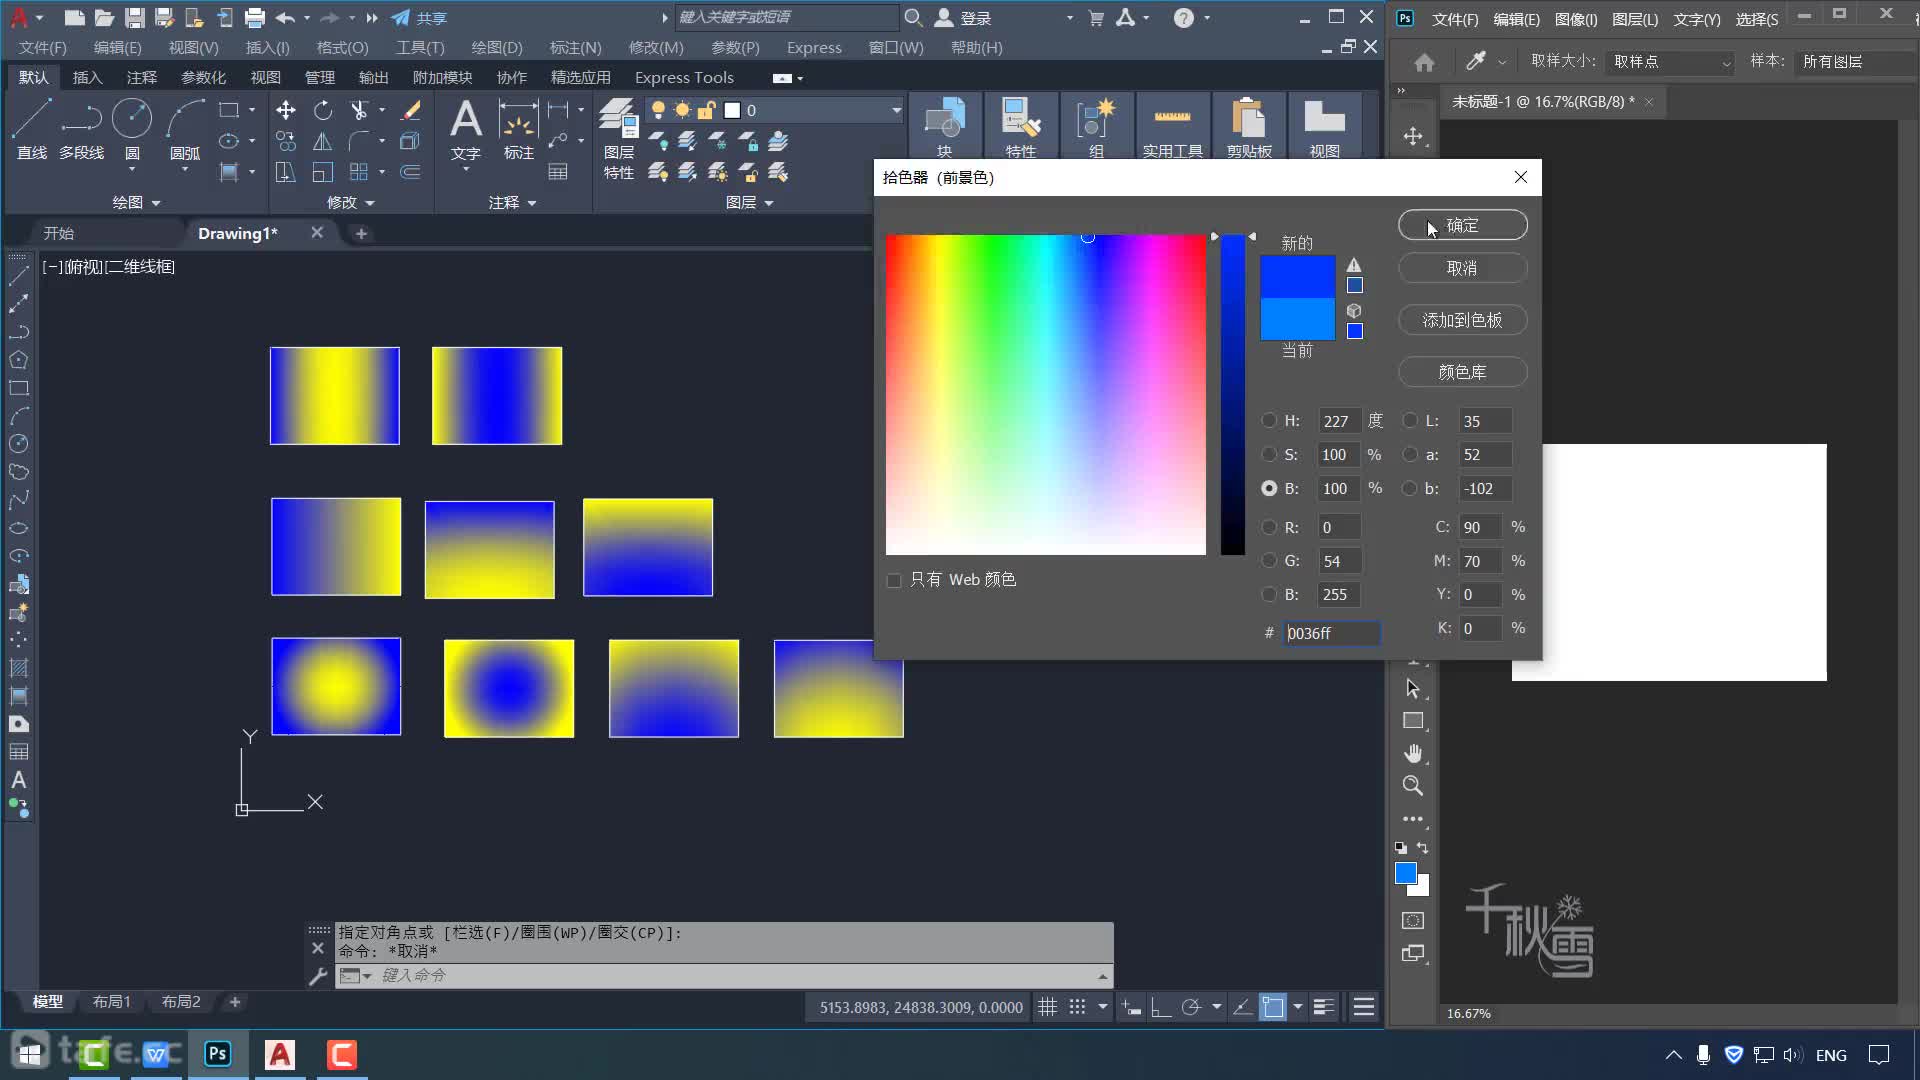Select the R red radio button
The image size is (1920, 1080).
pyautogui.click(x=1269, y=527)
